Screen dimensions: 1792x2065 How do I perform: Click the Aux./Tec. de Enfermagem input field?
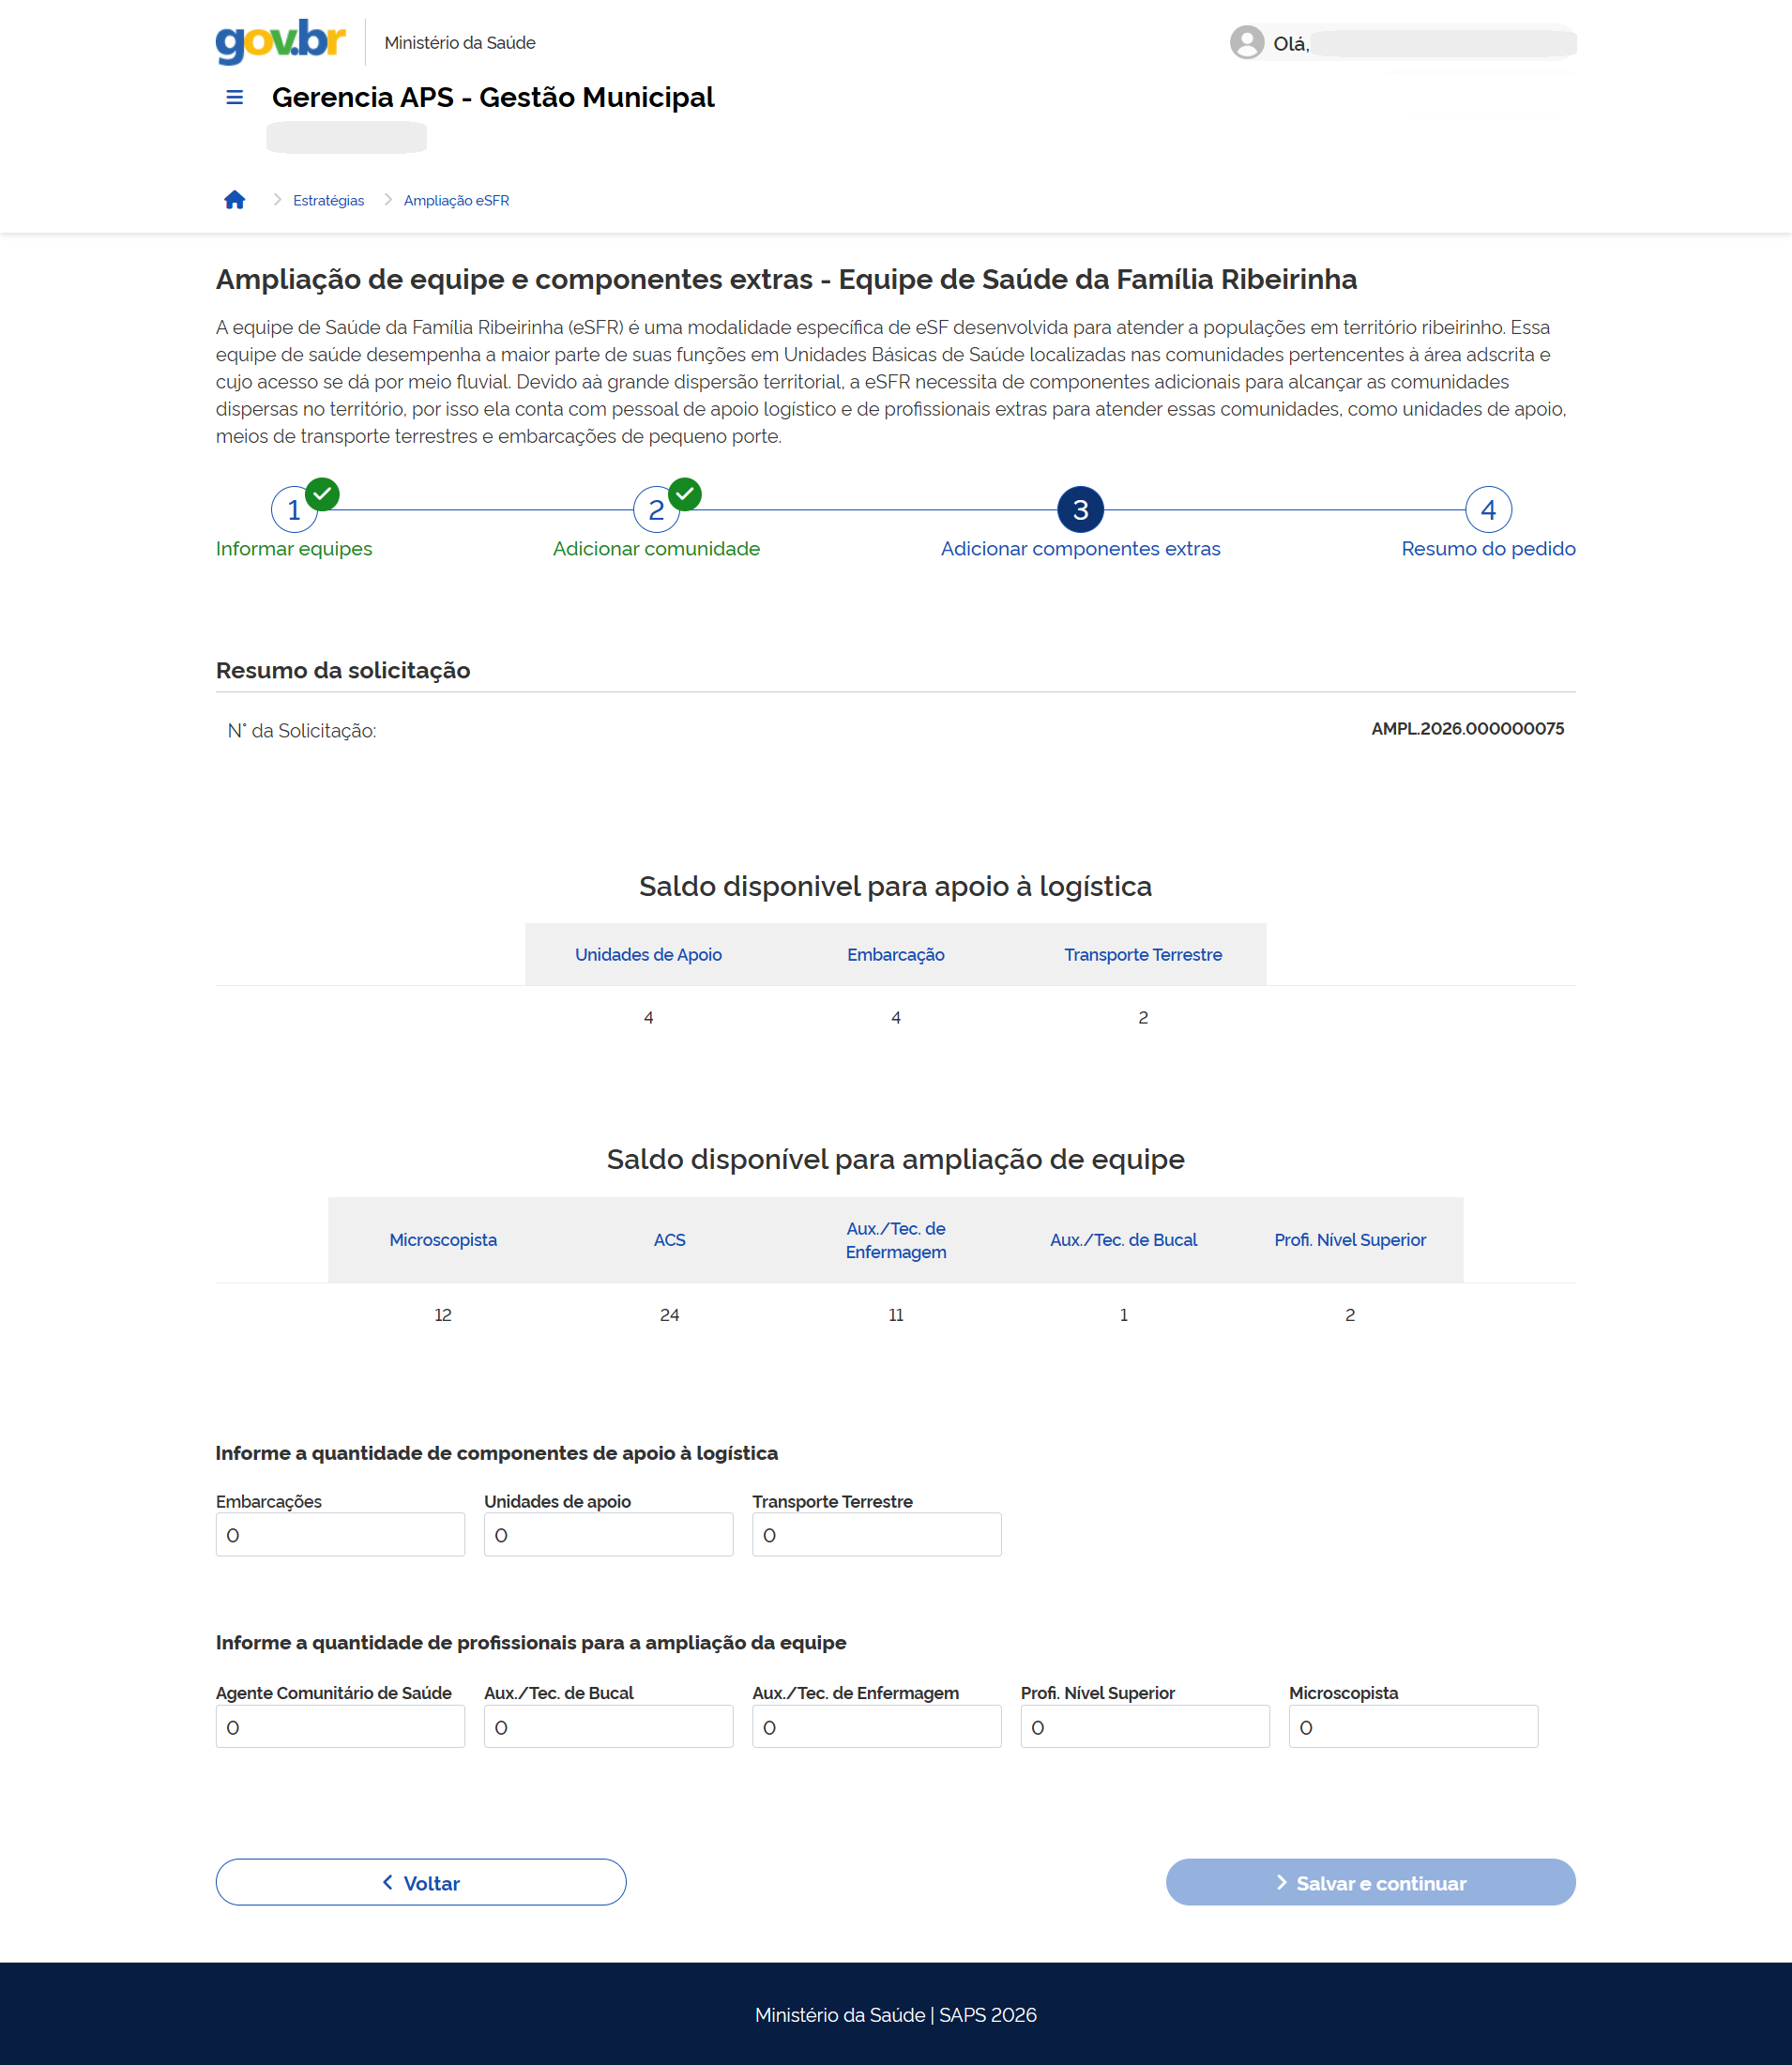click(876, 1726)
